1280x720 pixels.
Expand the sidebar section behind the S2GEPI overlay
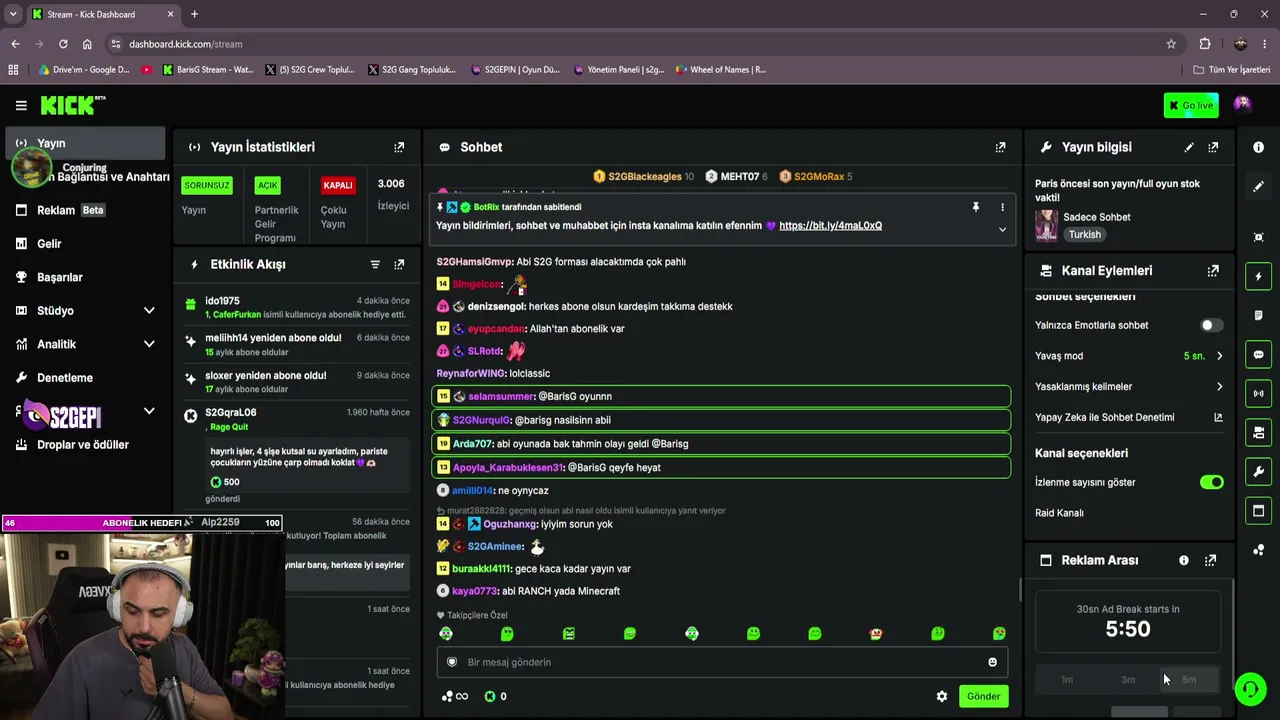tap(149, 411)
